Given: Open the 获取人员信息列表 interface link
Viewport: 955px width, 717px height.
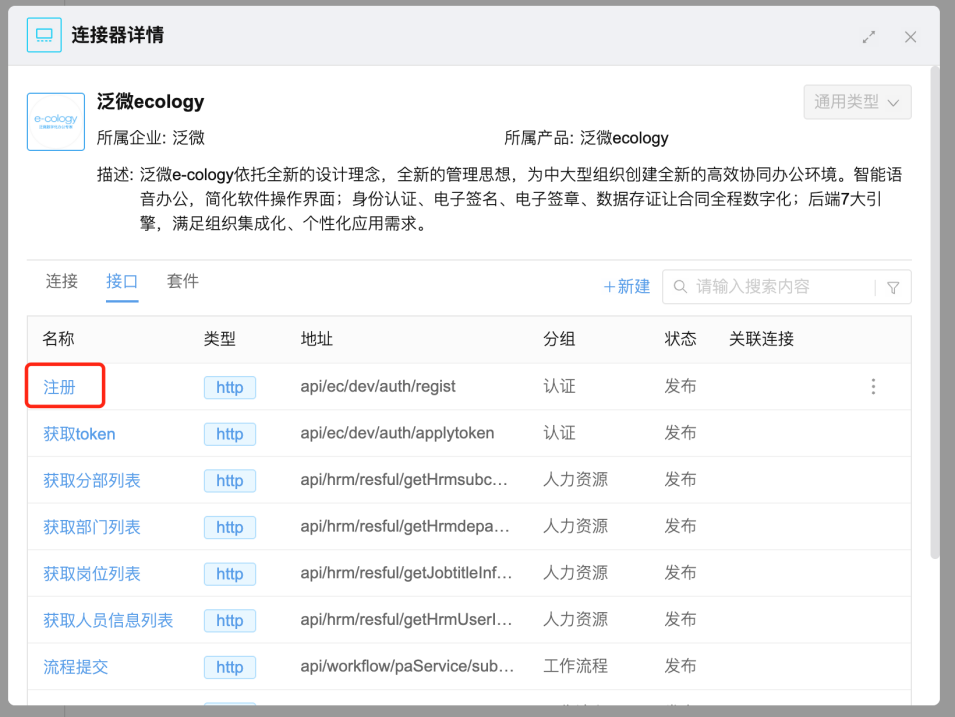Looking at the screenshot, I should click(x=108, y=620).
